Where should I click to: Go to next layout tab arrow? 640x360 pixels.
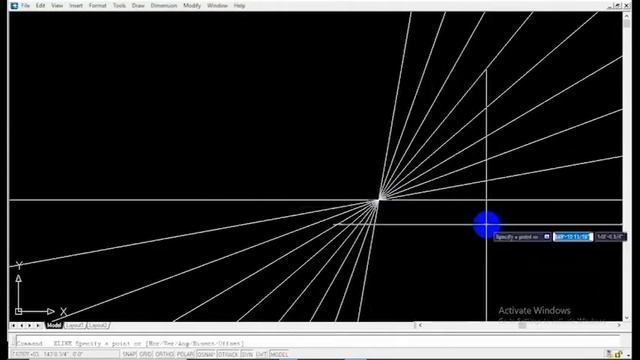29,325
